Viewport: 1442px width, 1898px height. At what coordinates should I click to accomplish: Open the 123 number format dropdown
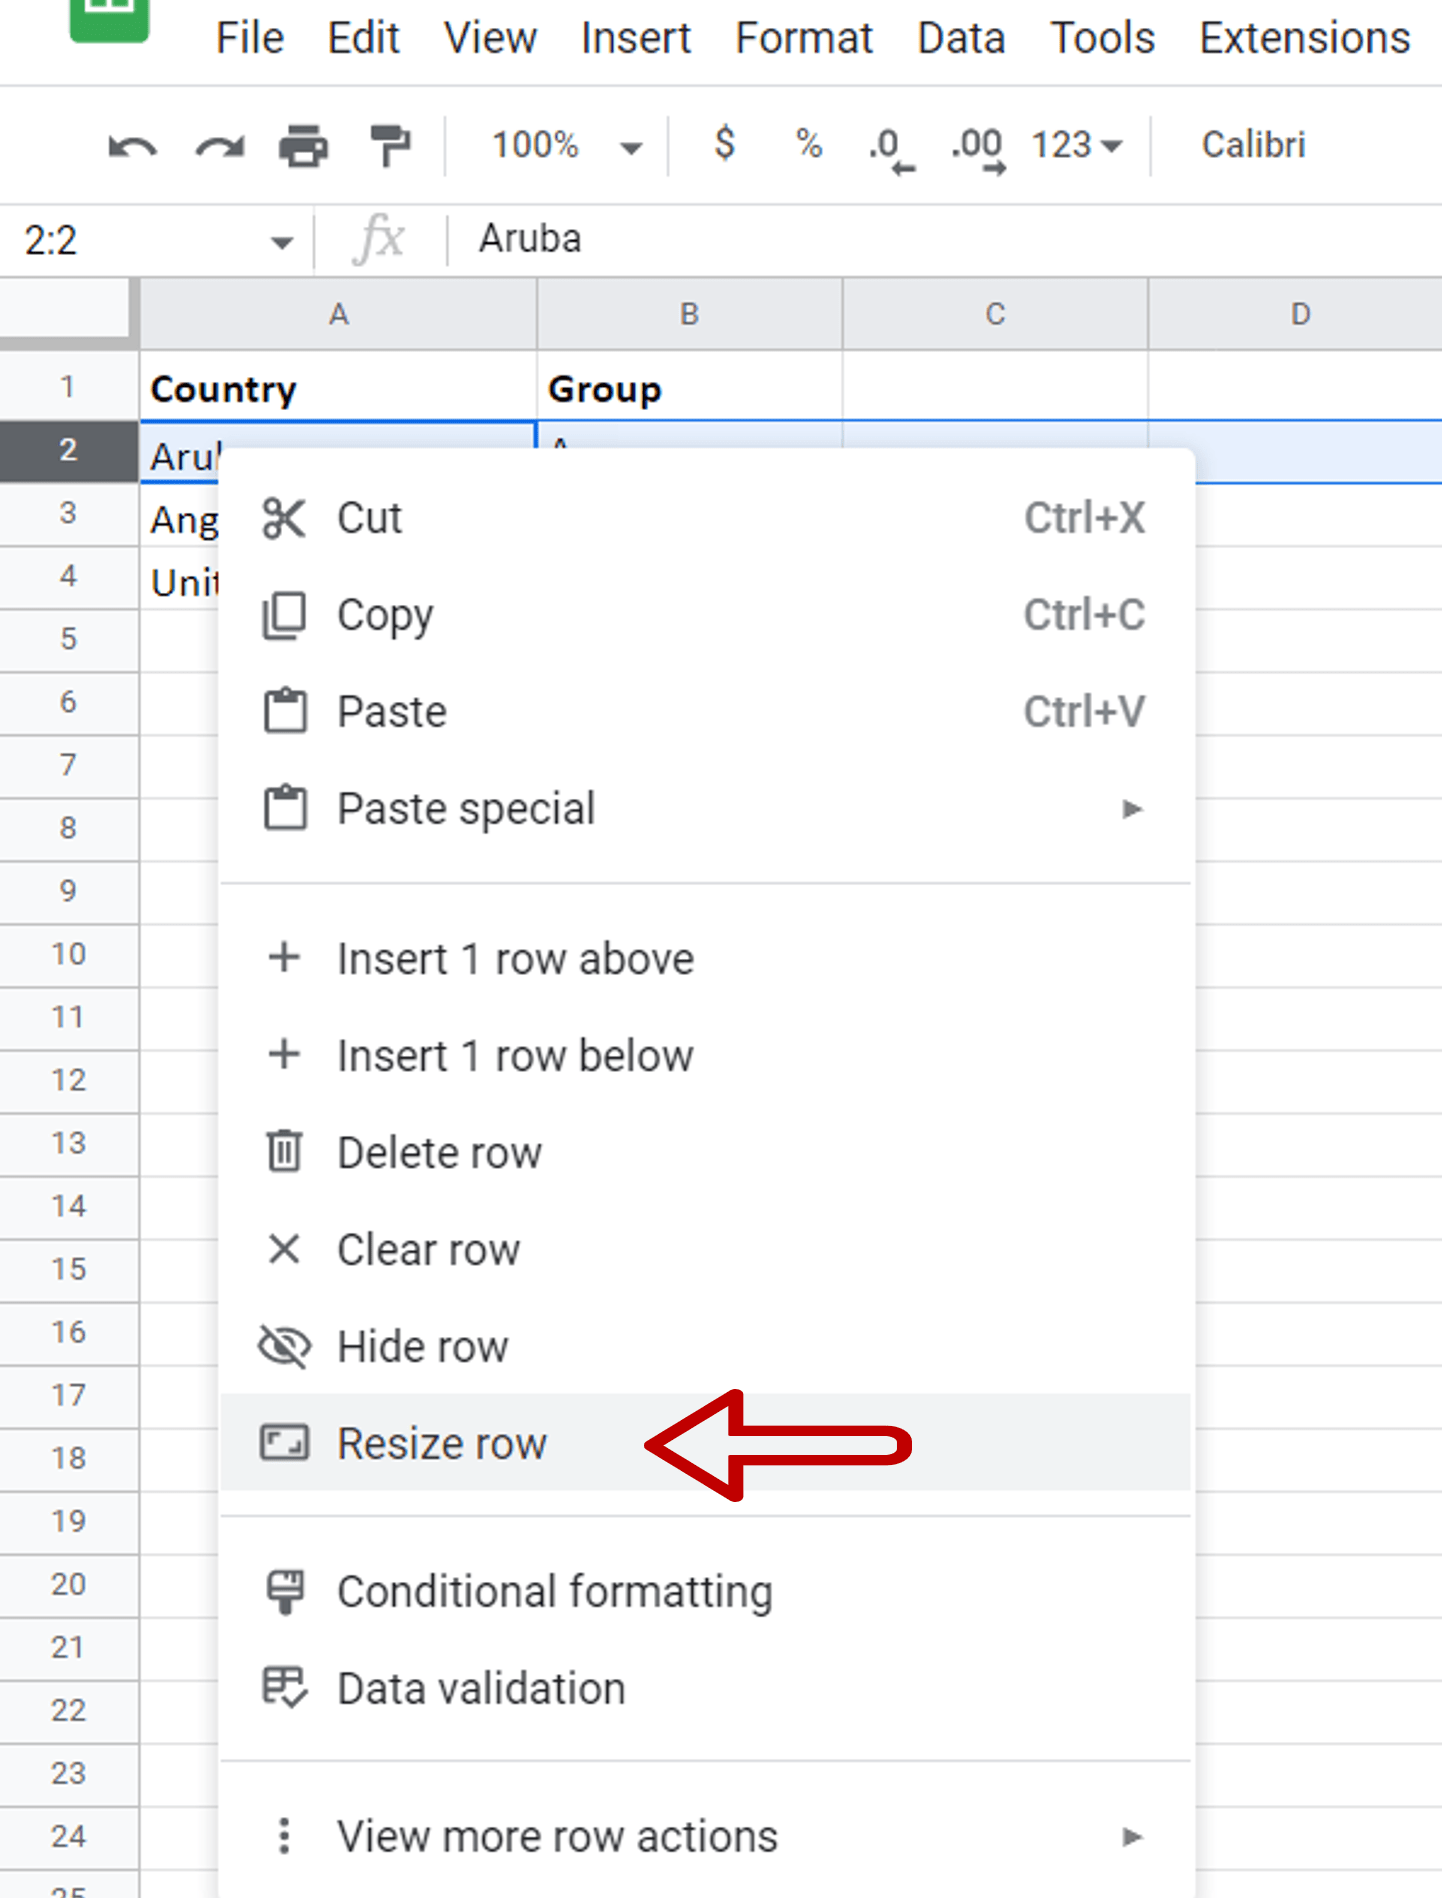[x=1076, y=146]
